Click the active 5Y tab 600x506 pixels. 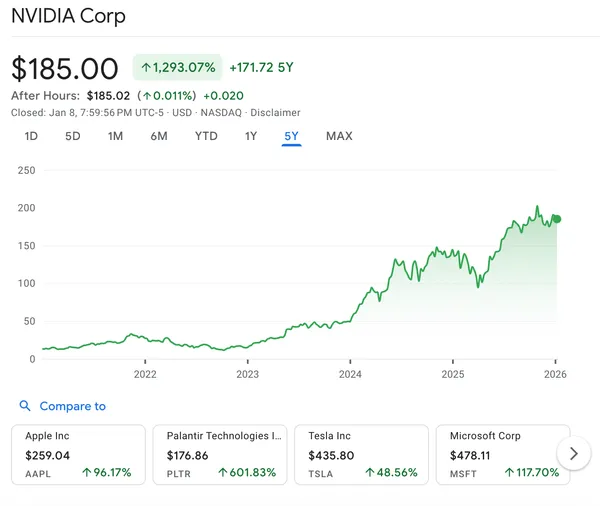pos(291,136)
